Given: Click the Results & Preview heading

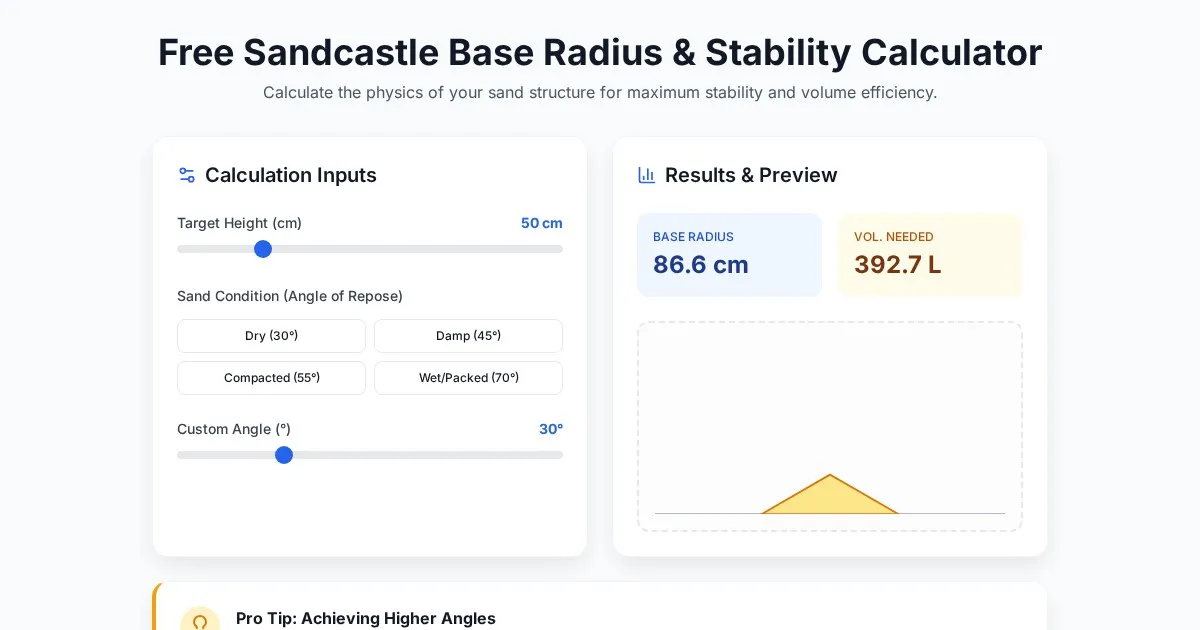Looking at the screenshot, I should point(751,175).
